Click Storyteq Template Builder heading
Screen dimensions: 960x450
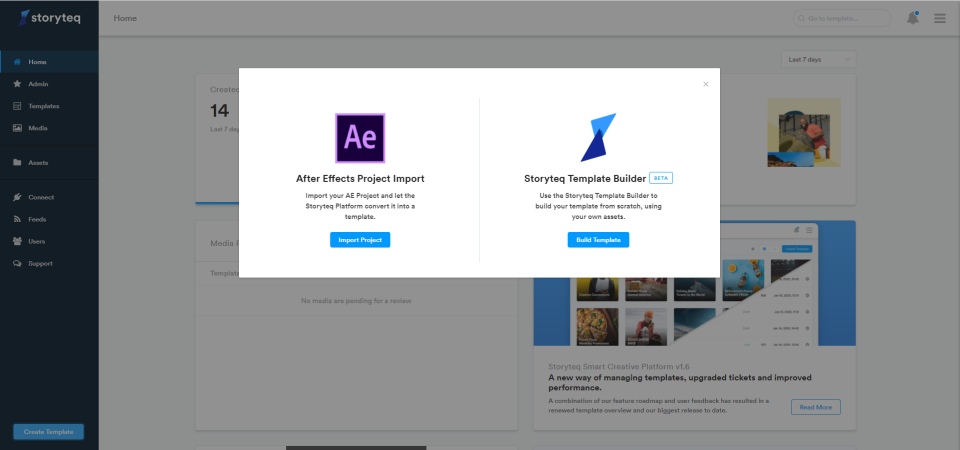585,179
